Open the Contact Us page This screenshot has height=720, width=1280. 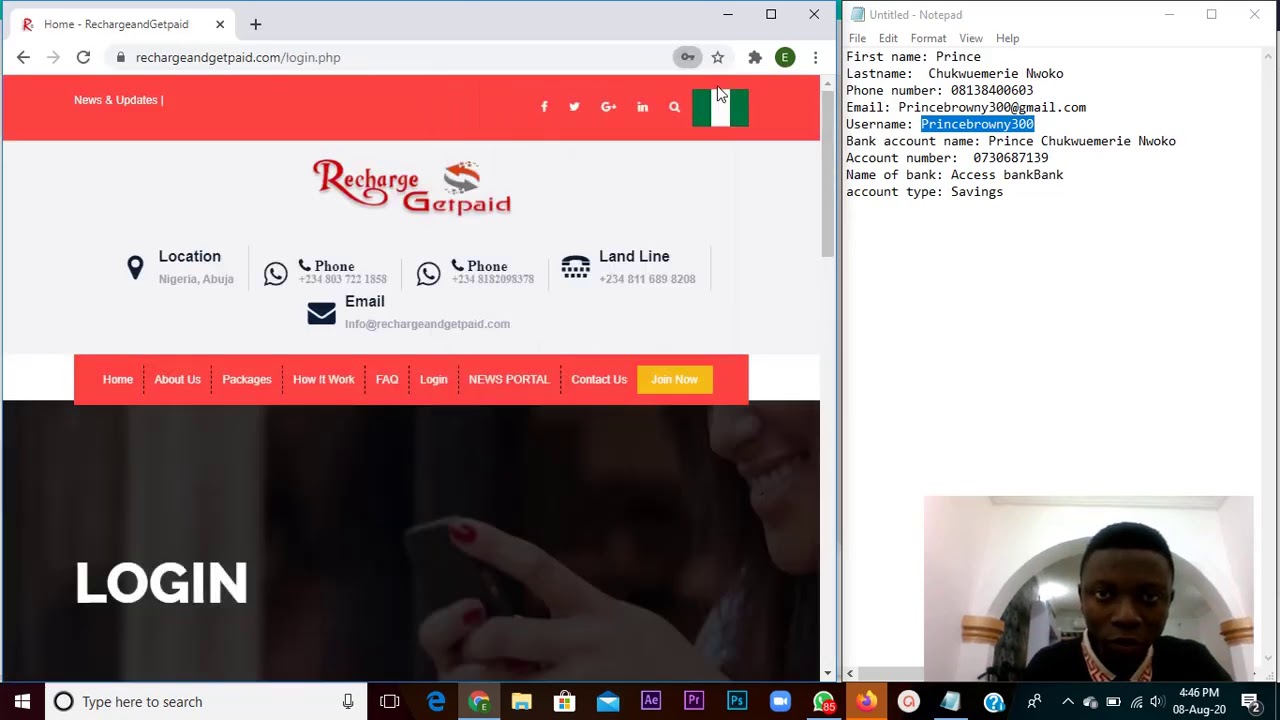pos(599,379)
